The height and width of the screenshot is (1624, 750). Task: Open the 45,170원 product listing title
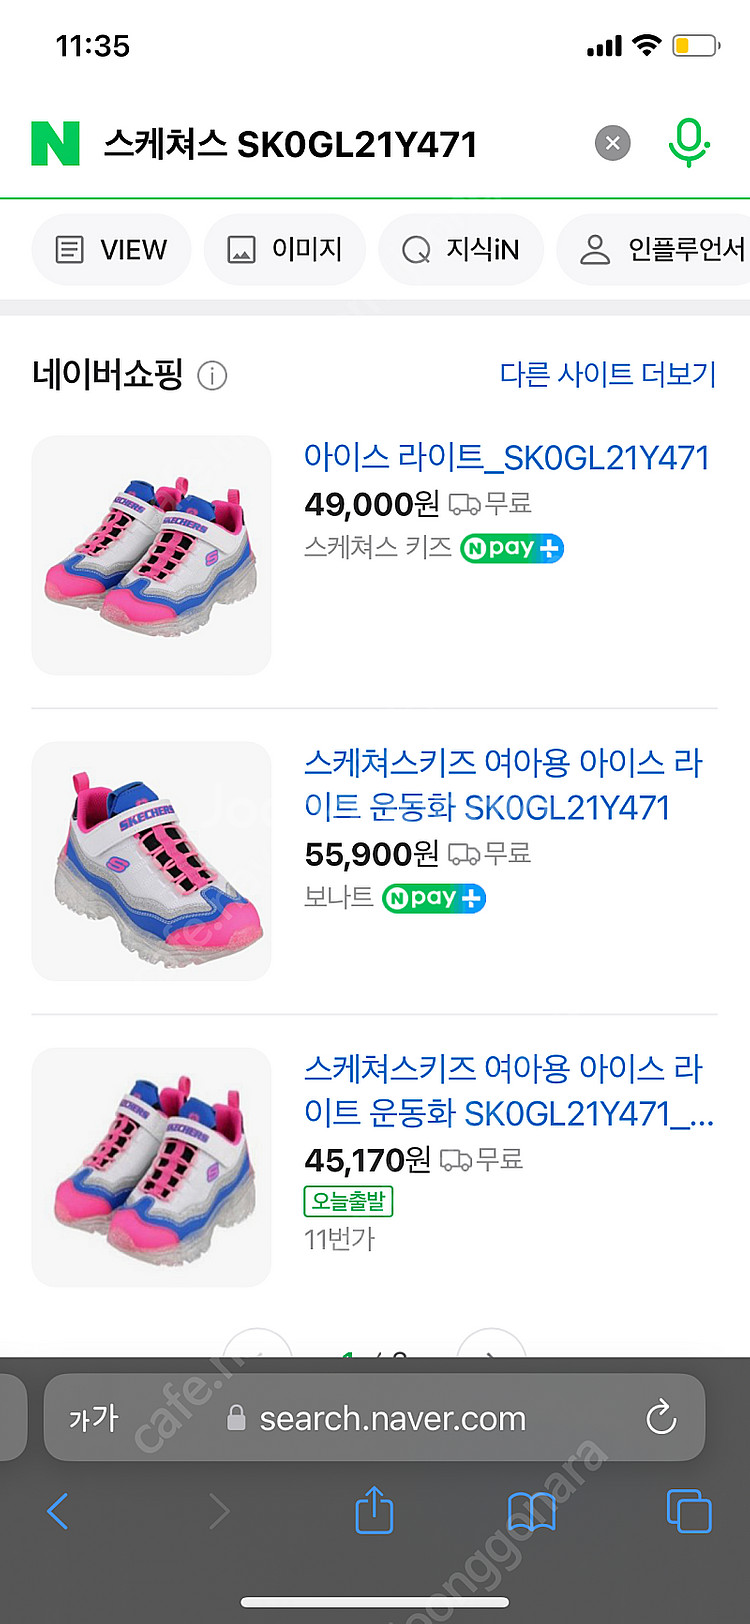coord(506,1090)
